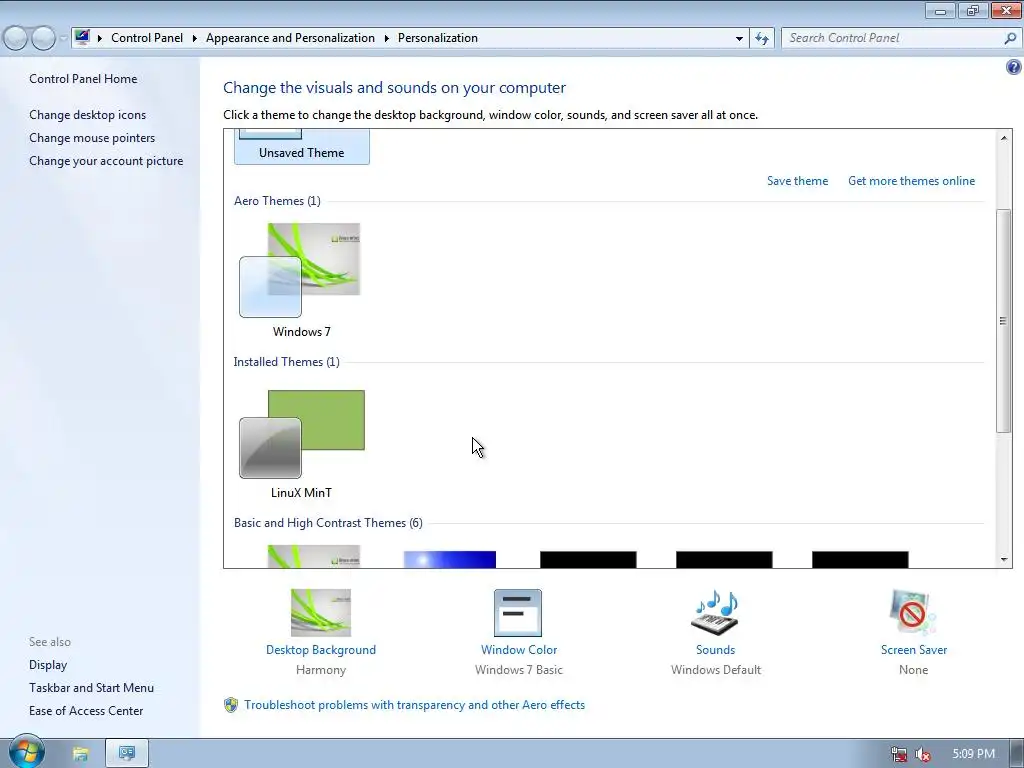Click the Aero Themes (1) heading
This screenshot has height=768, width=1024.
click(x=277, y=200)
